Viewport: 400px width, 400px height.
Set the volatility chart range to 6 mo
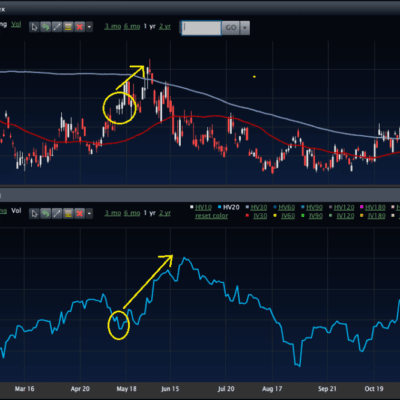pos(132,213)
